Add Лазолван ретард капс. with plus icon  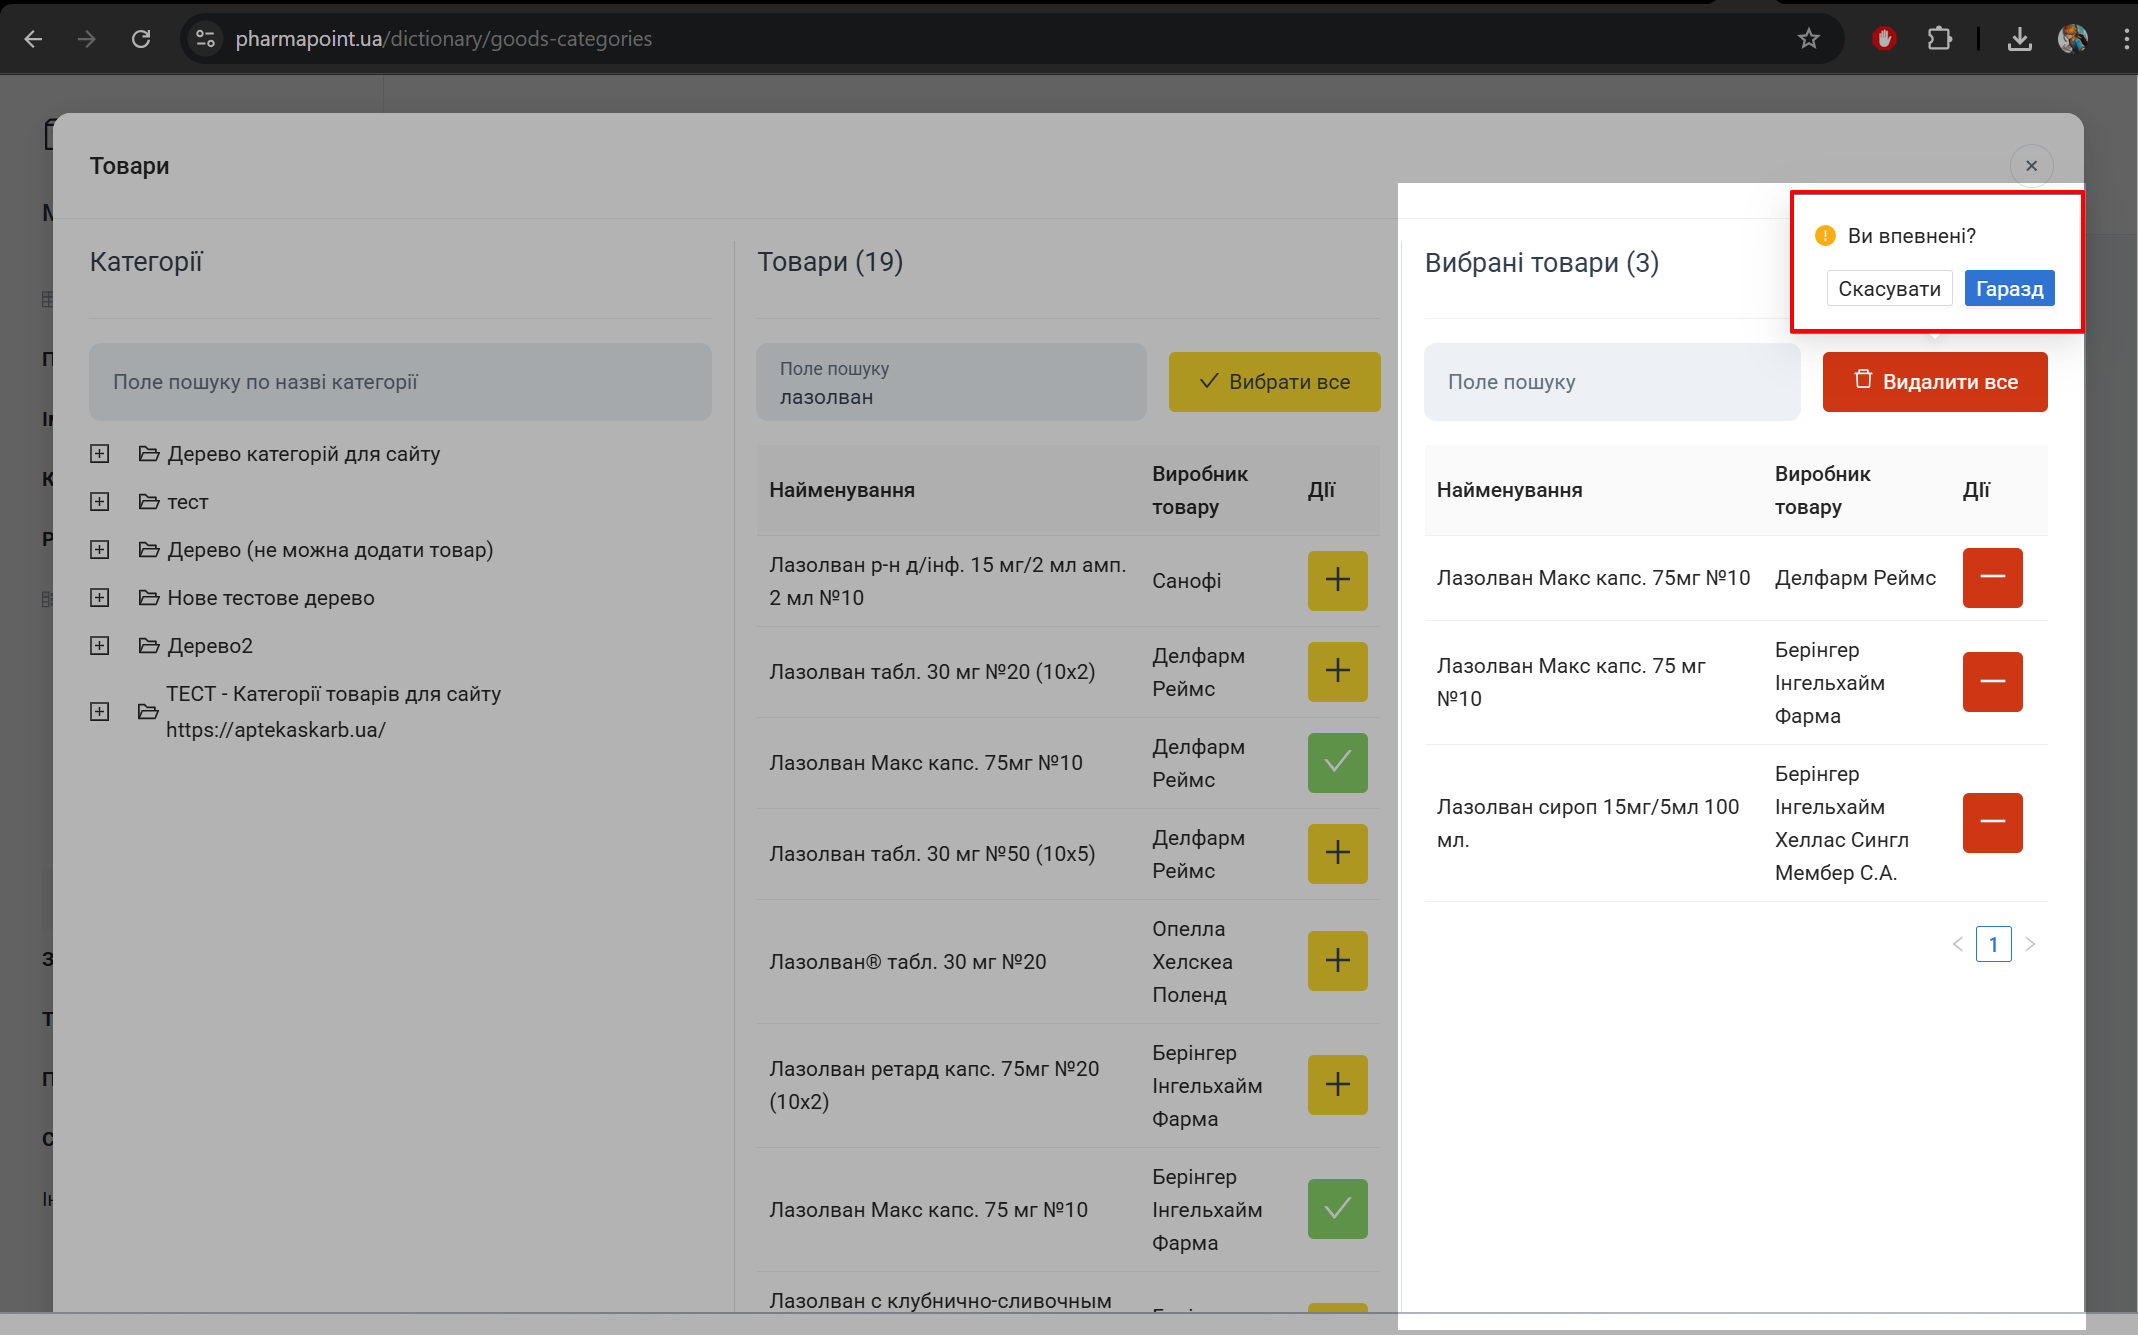point(1337,1084)
